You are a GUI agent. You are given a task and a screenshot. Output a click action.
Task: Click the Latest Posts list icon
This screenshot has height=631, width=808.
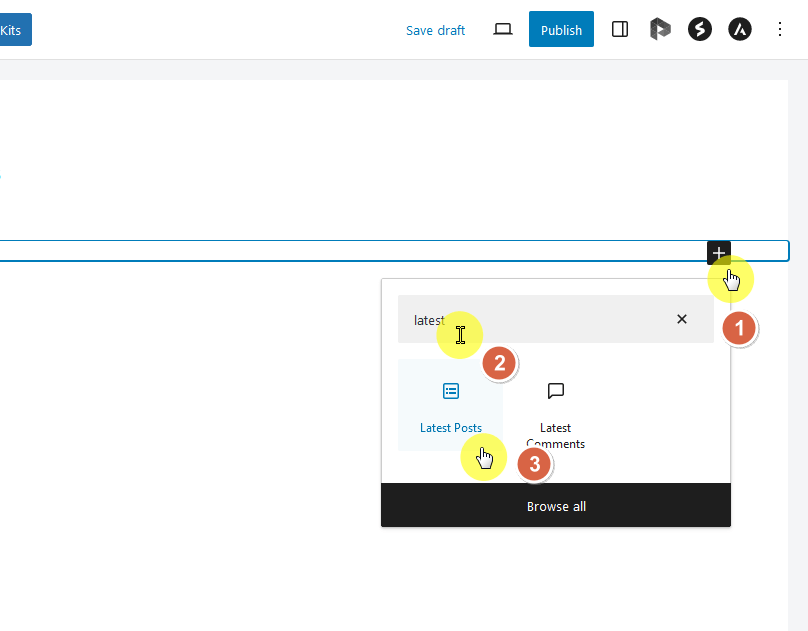[451, 391]
